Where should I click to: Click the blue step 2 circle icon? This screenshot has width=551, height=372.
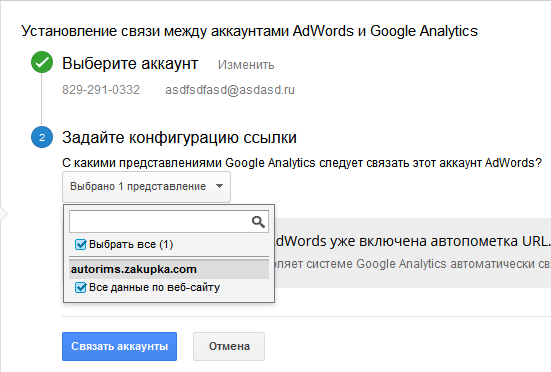point(42,137)
